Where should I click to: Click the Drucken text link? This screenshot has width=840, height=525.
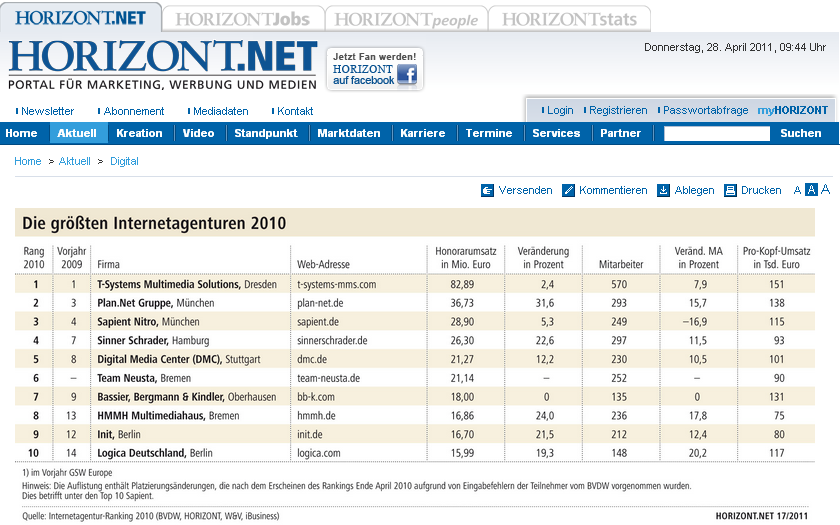pos(761,190)
